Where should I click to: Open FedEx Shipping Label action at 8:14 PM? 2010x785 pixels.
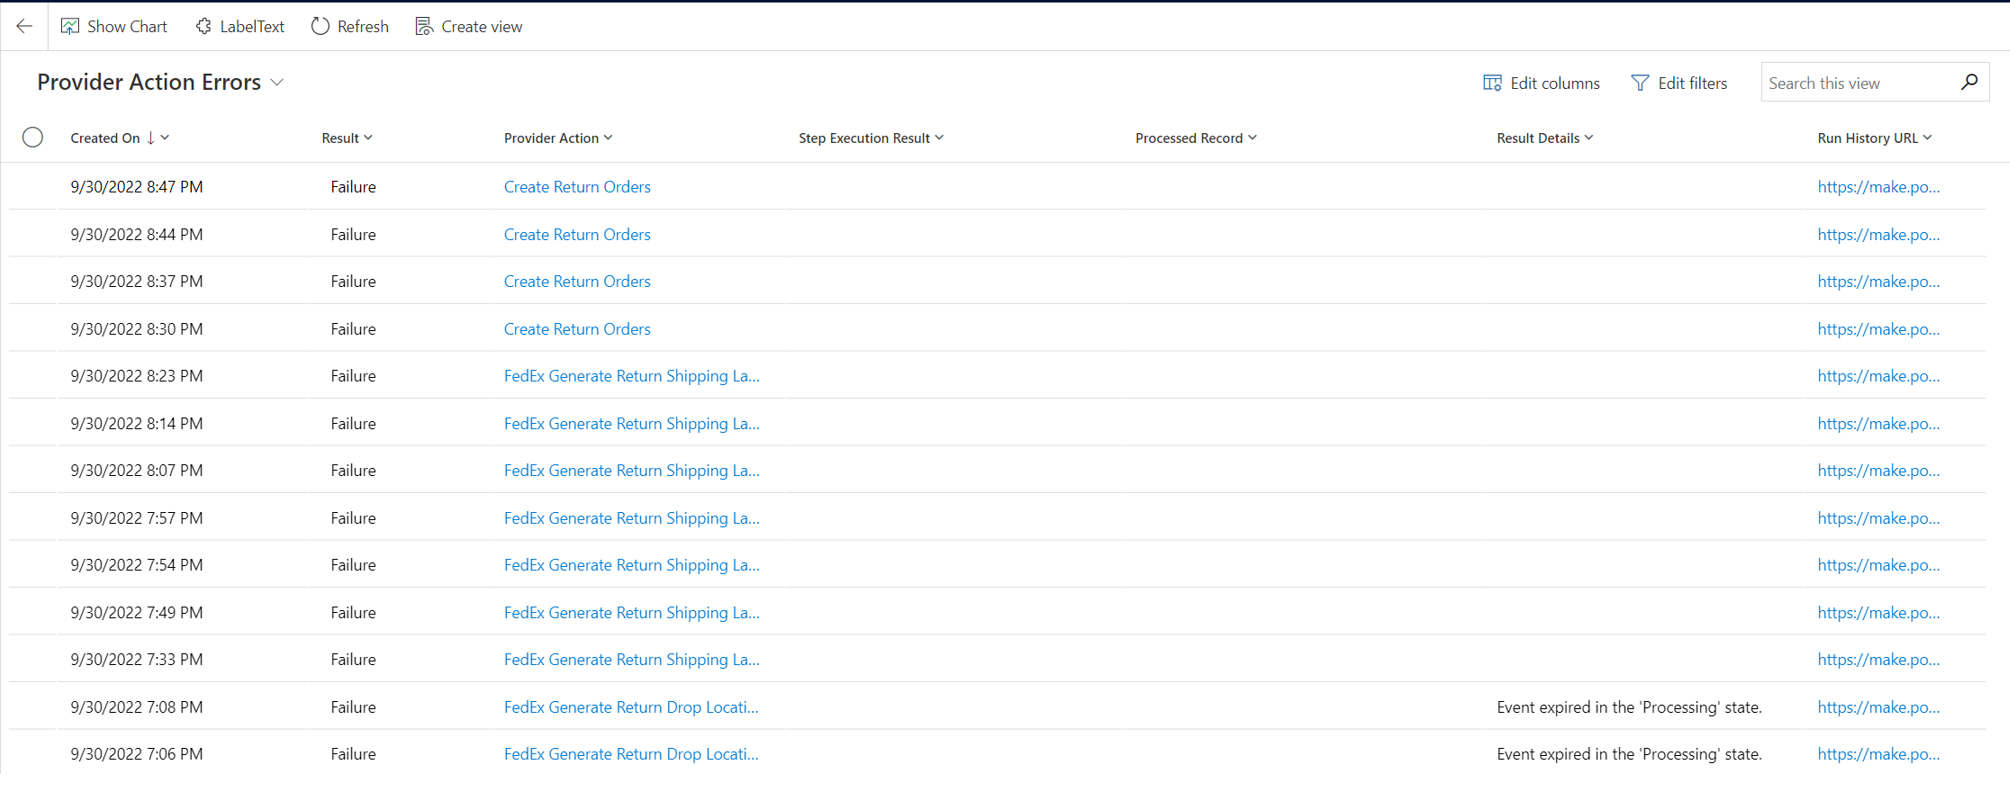[632, 423]
